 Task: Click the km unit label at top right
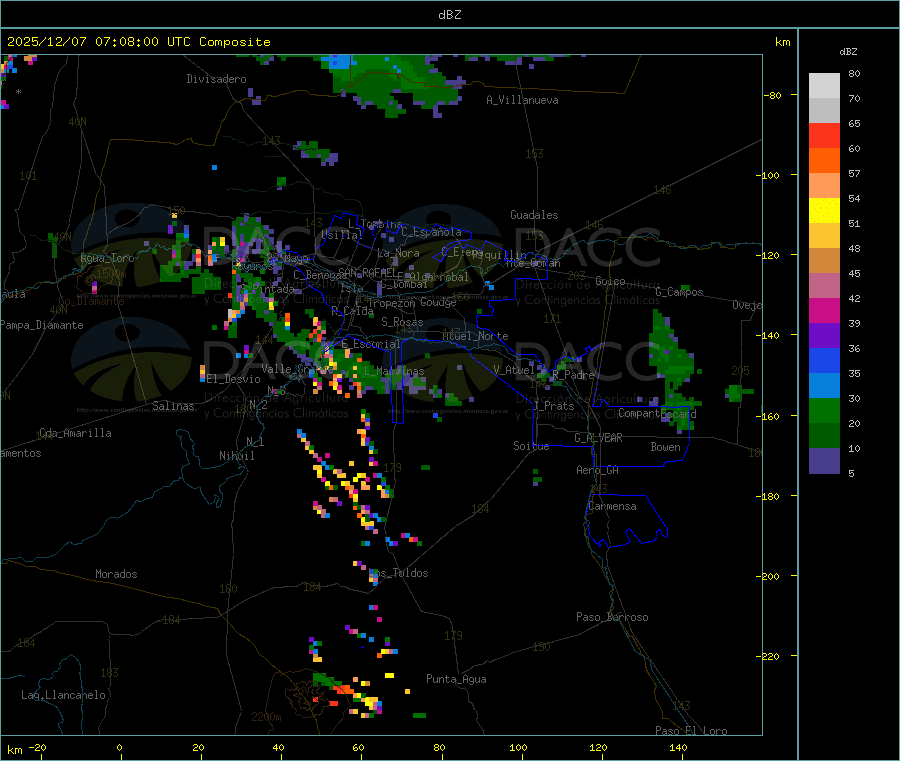pos(782,42)
